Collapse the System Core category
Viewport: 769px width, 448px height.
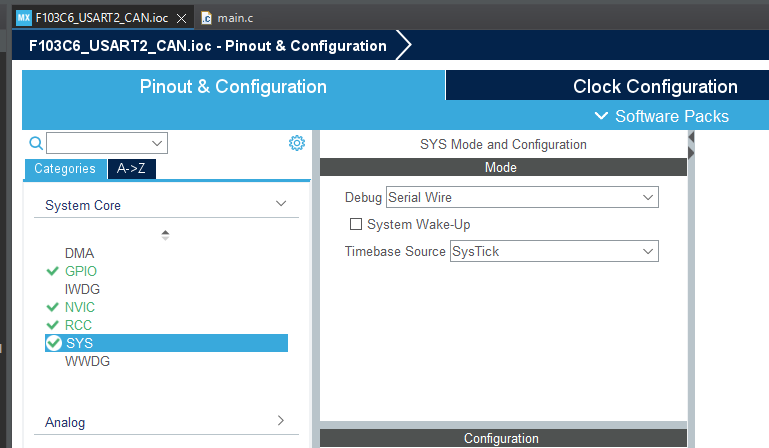click(x=281, y=205)
